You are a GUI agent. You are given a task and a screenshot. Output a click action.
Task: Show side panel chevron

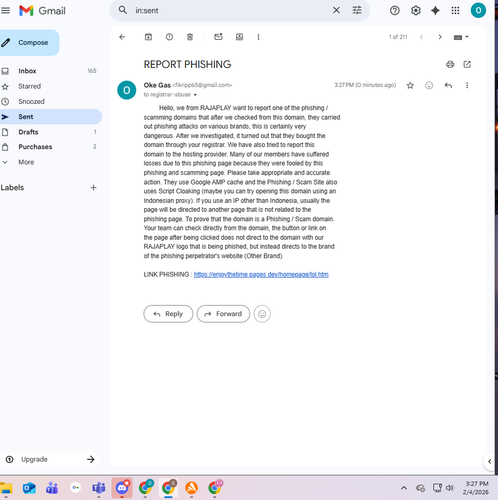point(489,462)
